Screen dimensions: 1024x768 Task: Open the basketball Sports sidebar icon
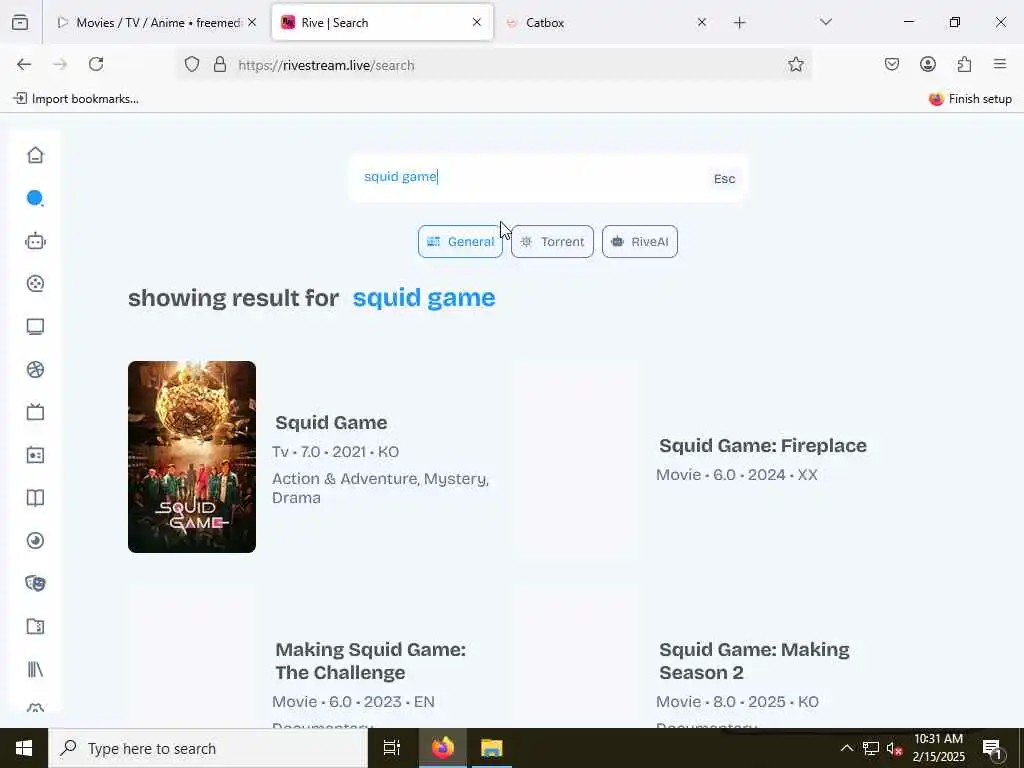pos(35,370)
